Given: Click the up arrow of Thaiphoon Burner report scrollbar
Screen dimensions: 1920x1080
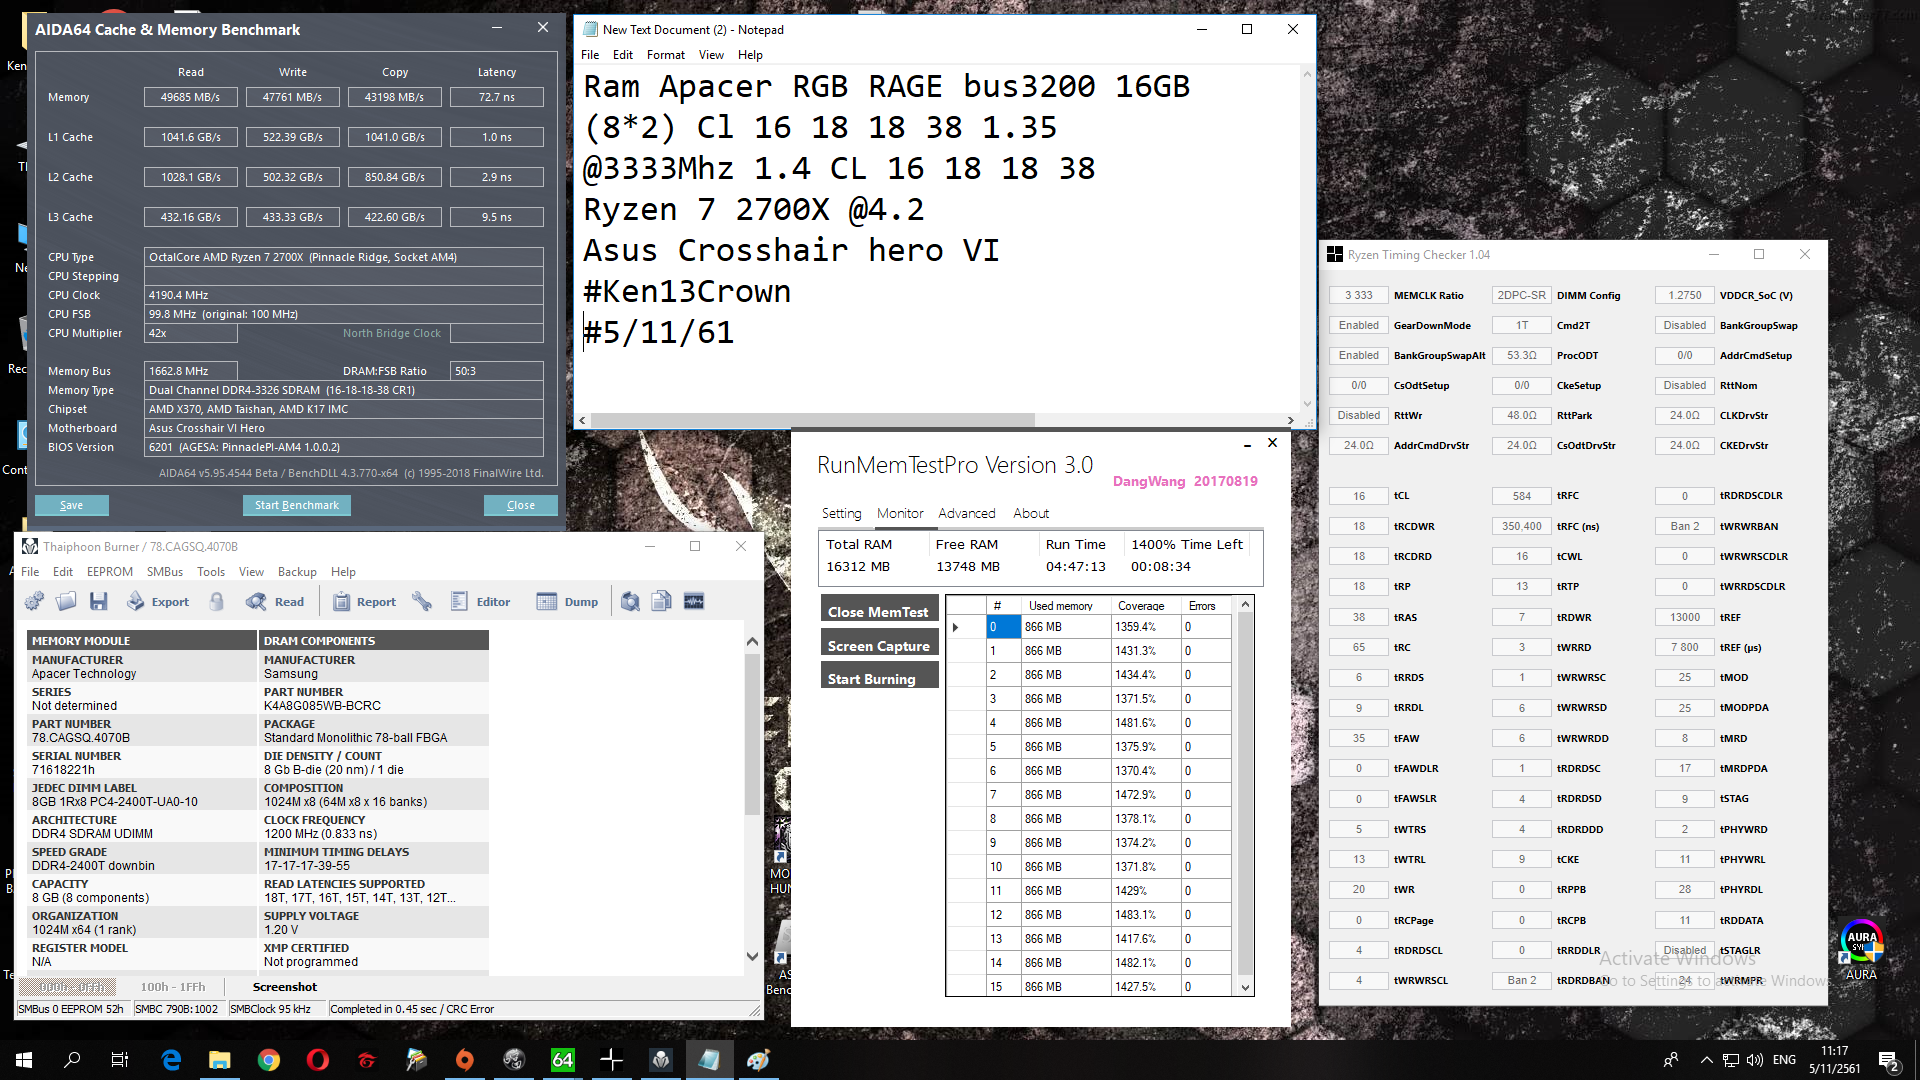Looking at the screenshot, I should click(x=752, y=641).
